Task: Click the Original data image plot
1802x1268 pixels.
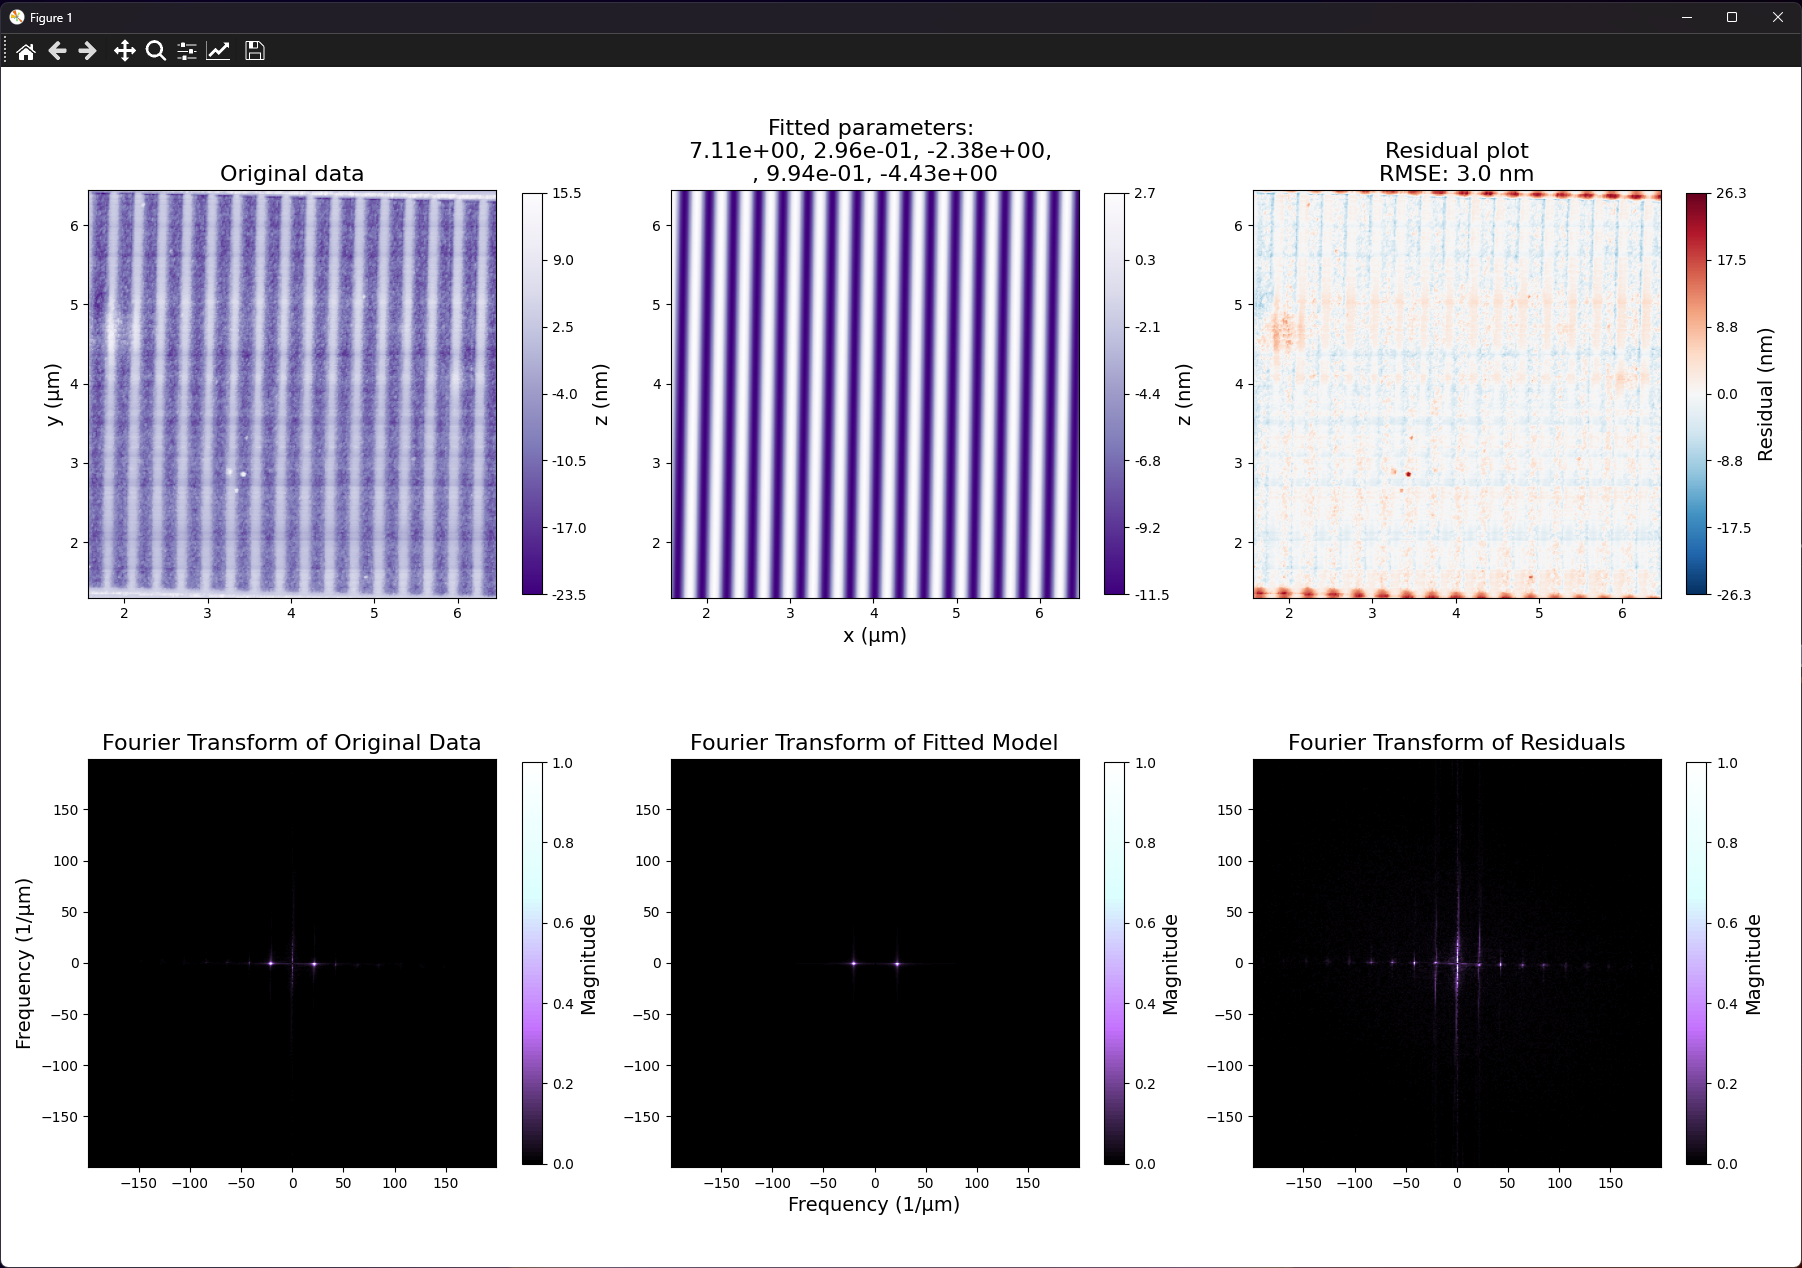Action: tap(292, 394)
